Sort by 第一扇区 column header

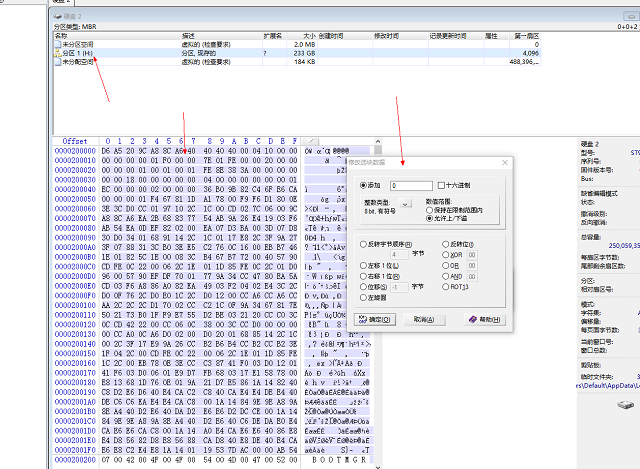click(x=525, y=36)
